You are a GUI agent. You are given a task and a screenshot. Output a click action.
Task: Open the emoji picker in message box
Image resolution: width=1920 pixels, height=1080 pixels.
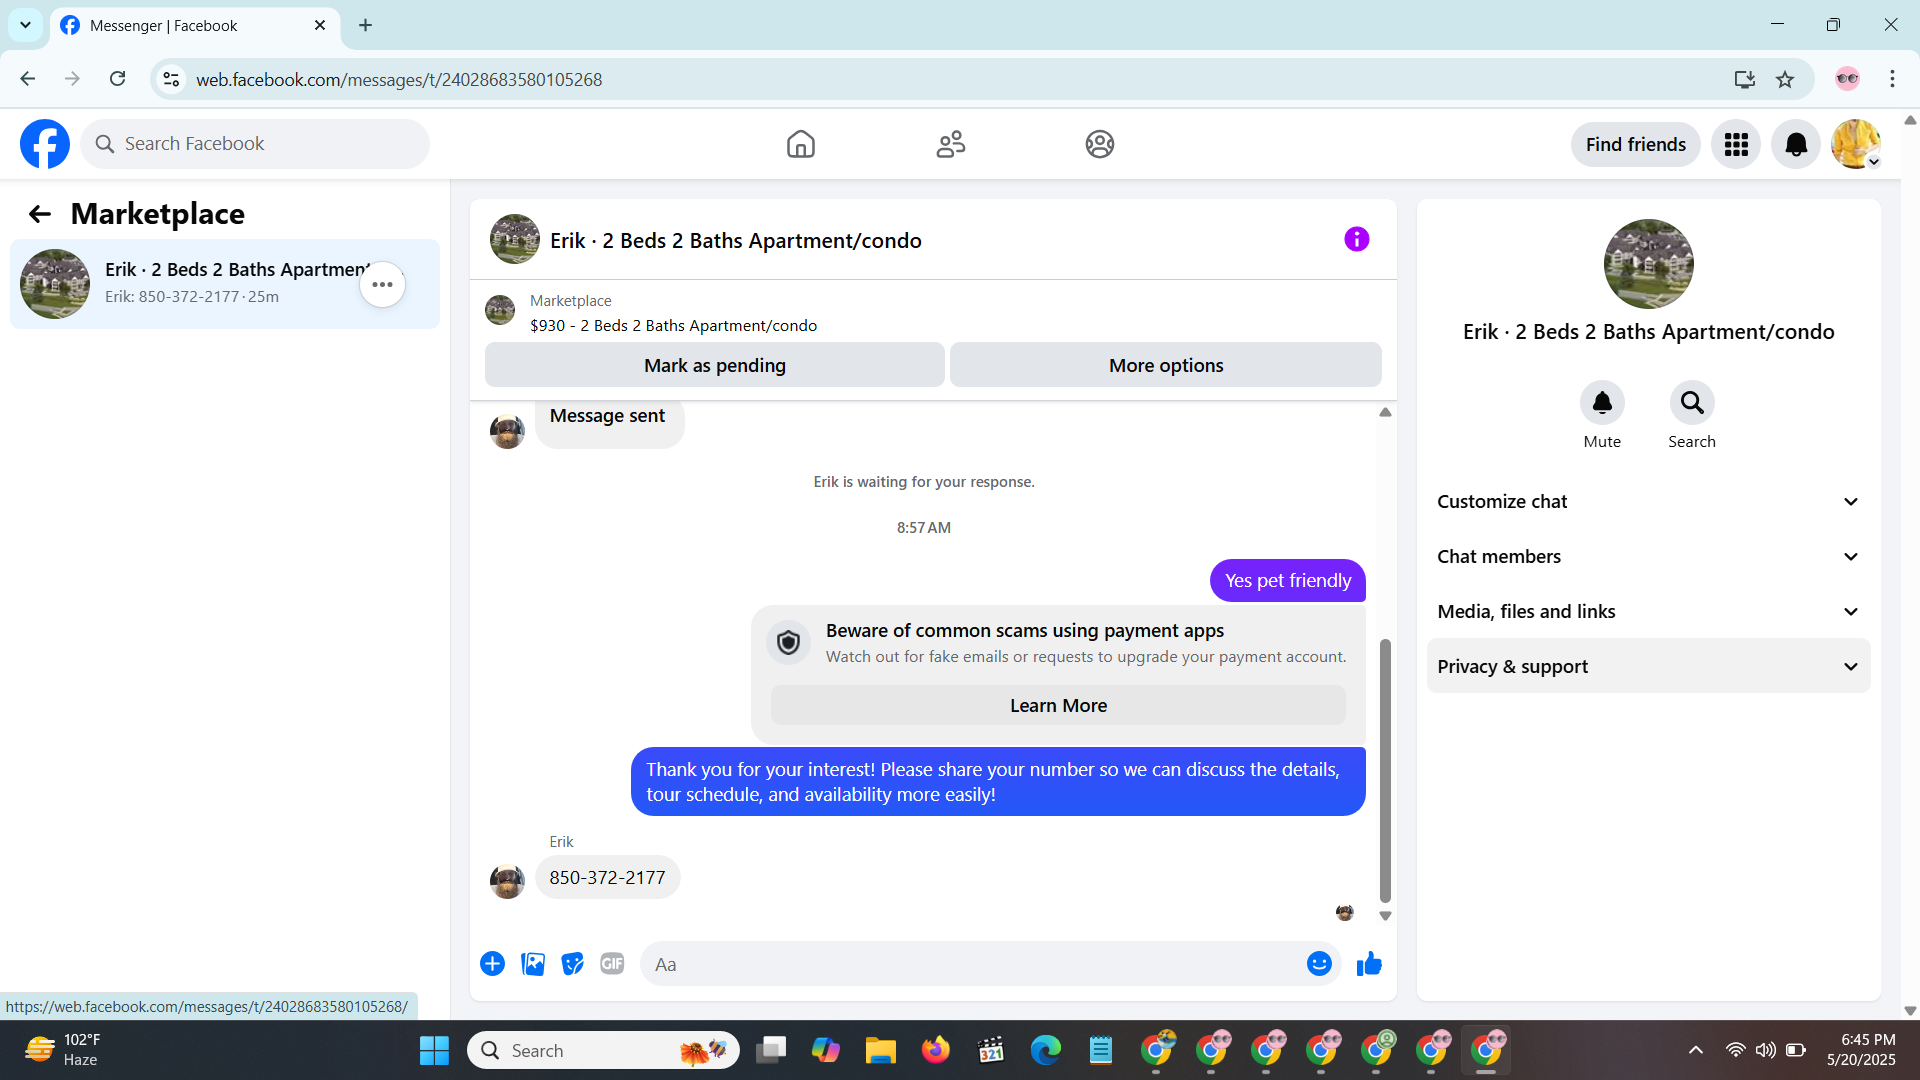pos(1319,964)
